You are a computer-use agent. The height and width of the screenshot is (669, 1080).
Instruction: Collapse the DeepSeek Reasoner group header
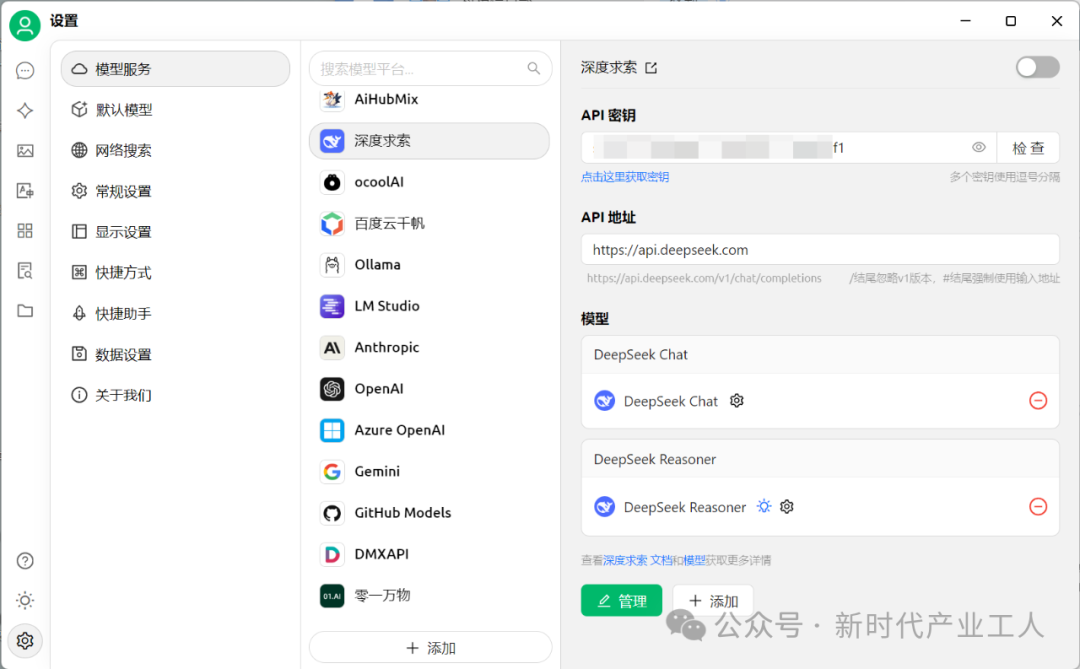tap(820, 460)
